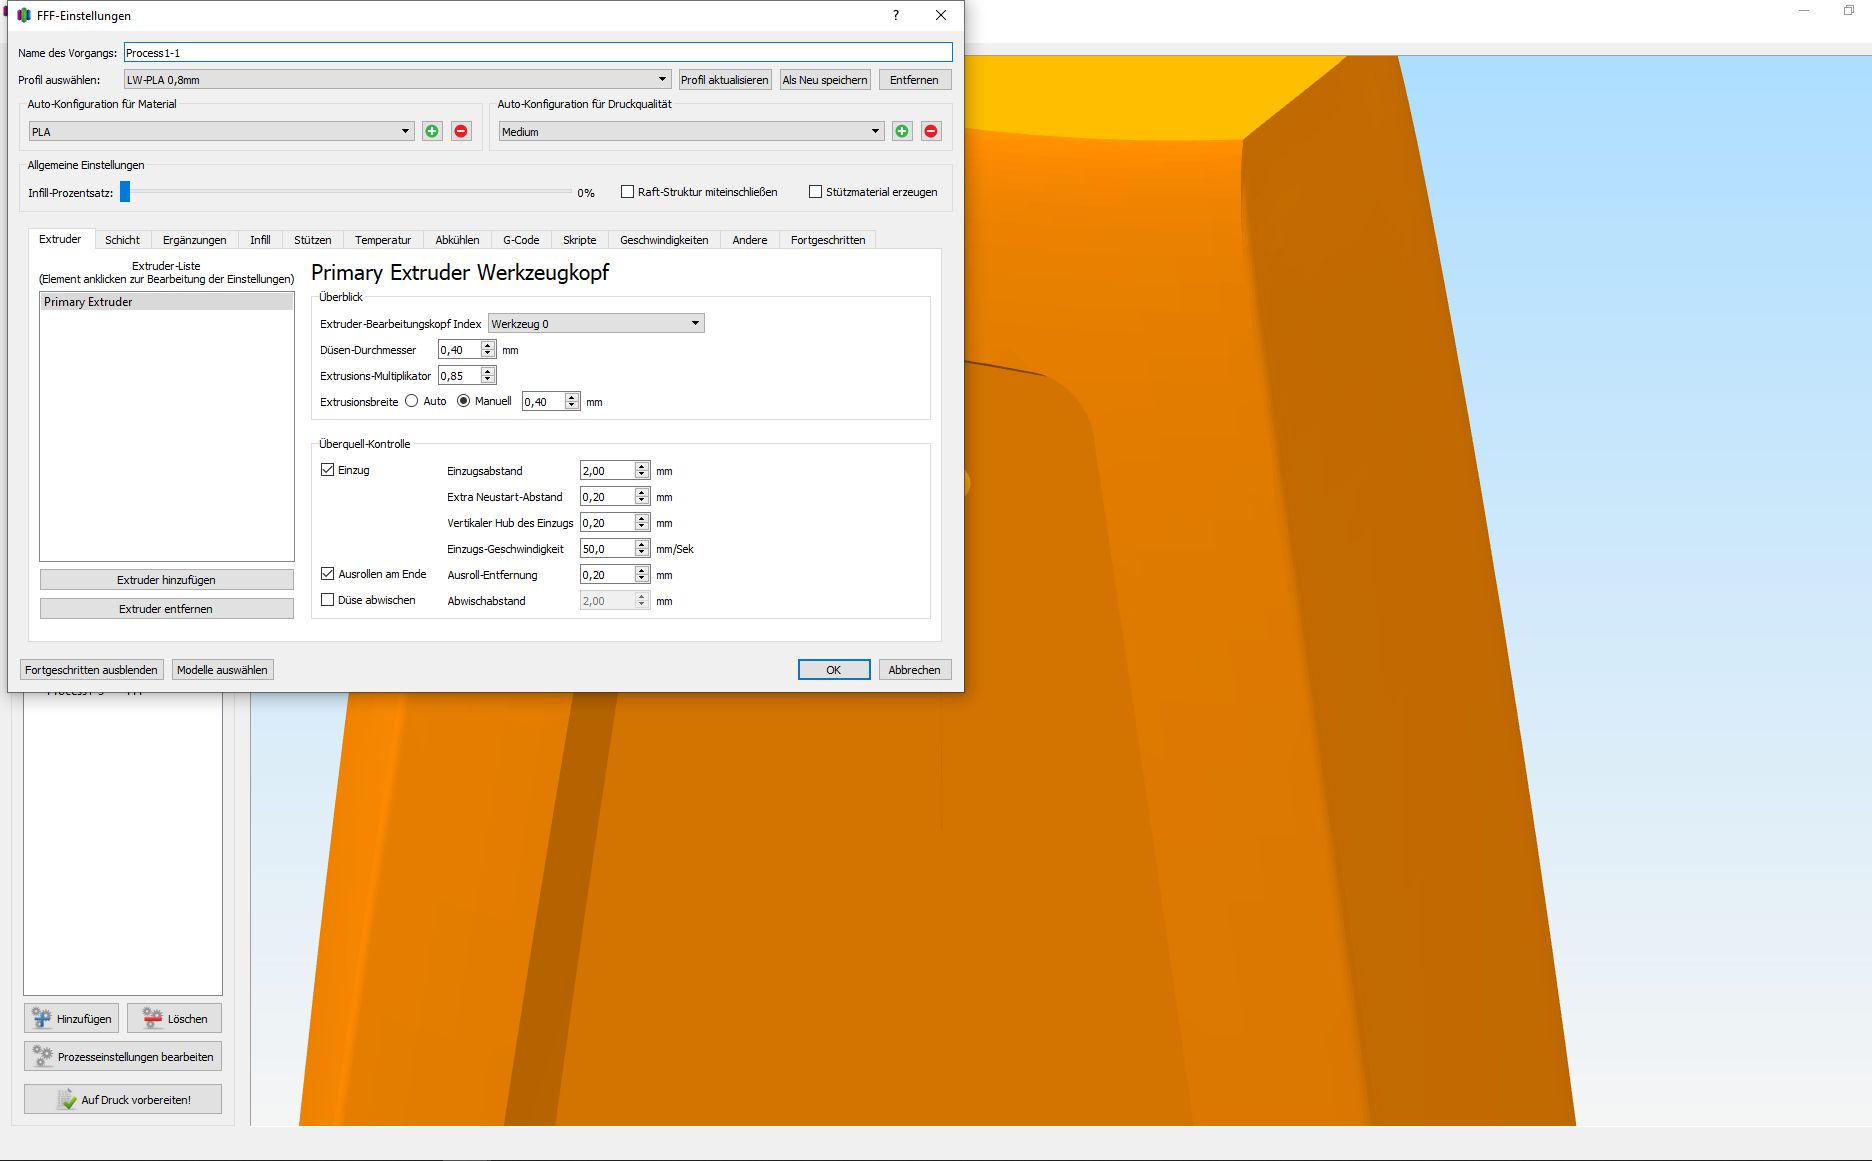Switch to the Temperatur tab
Screen dimensions: 1872x1161
383,240
